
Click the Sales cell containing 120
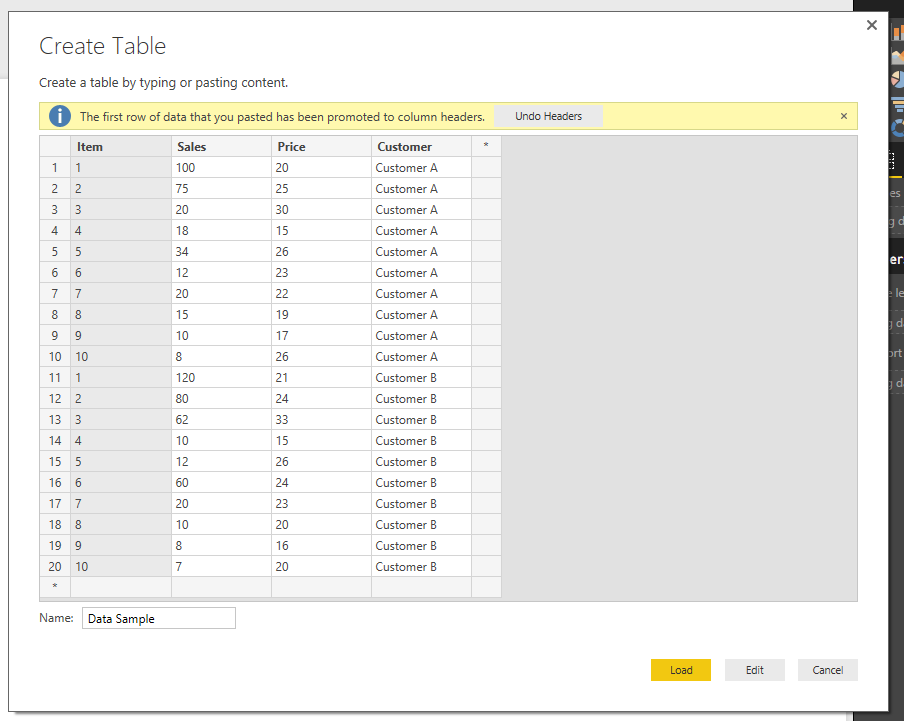pyautogui.click(x=221, y=378)
